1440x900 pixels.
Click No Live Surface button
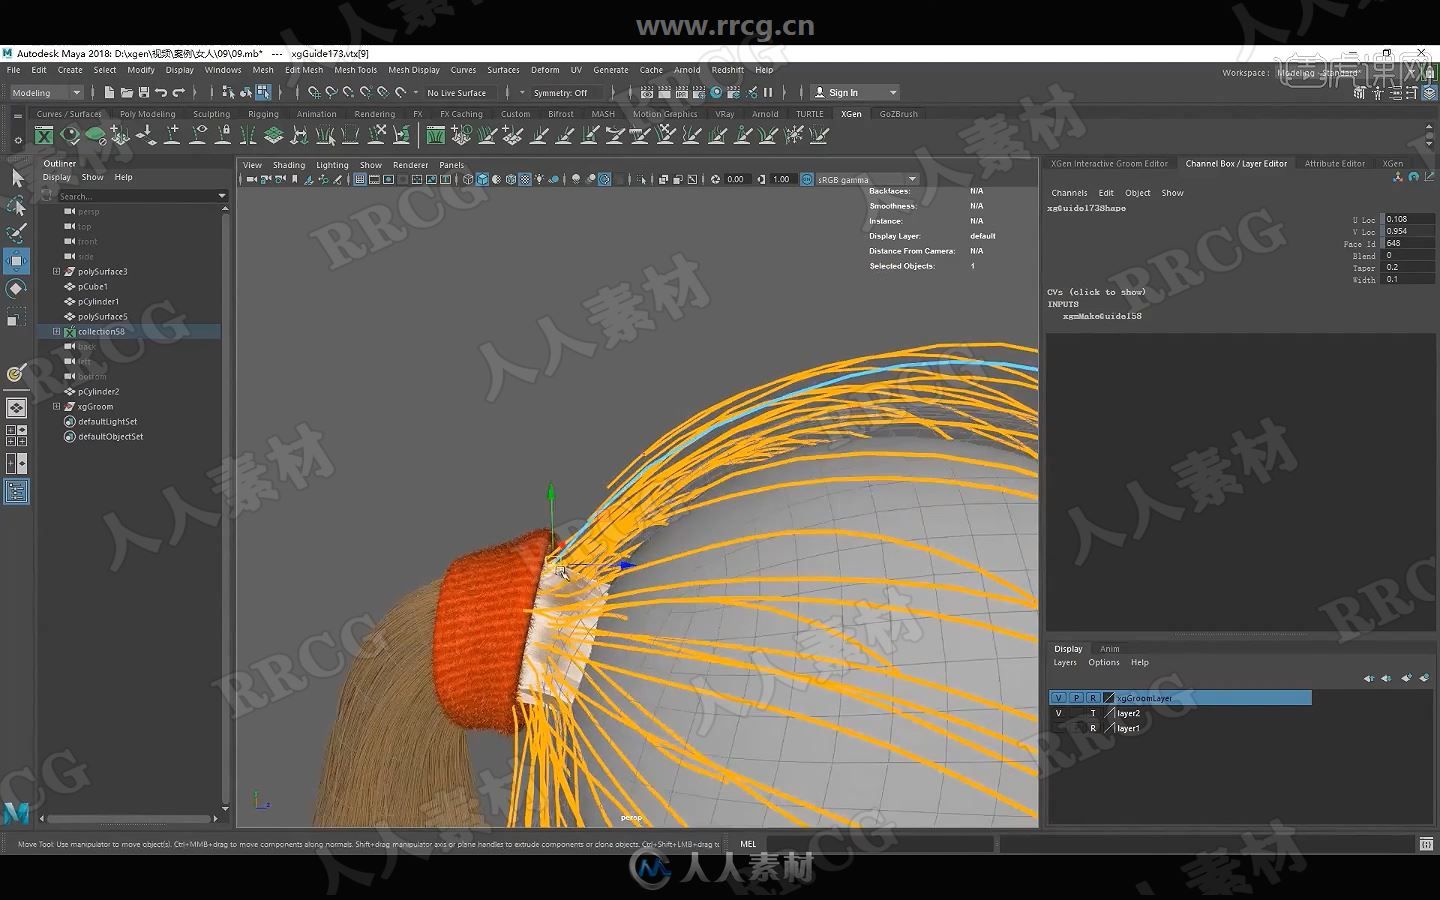[x=457, y=93]
